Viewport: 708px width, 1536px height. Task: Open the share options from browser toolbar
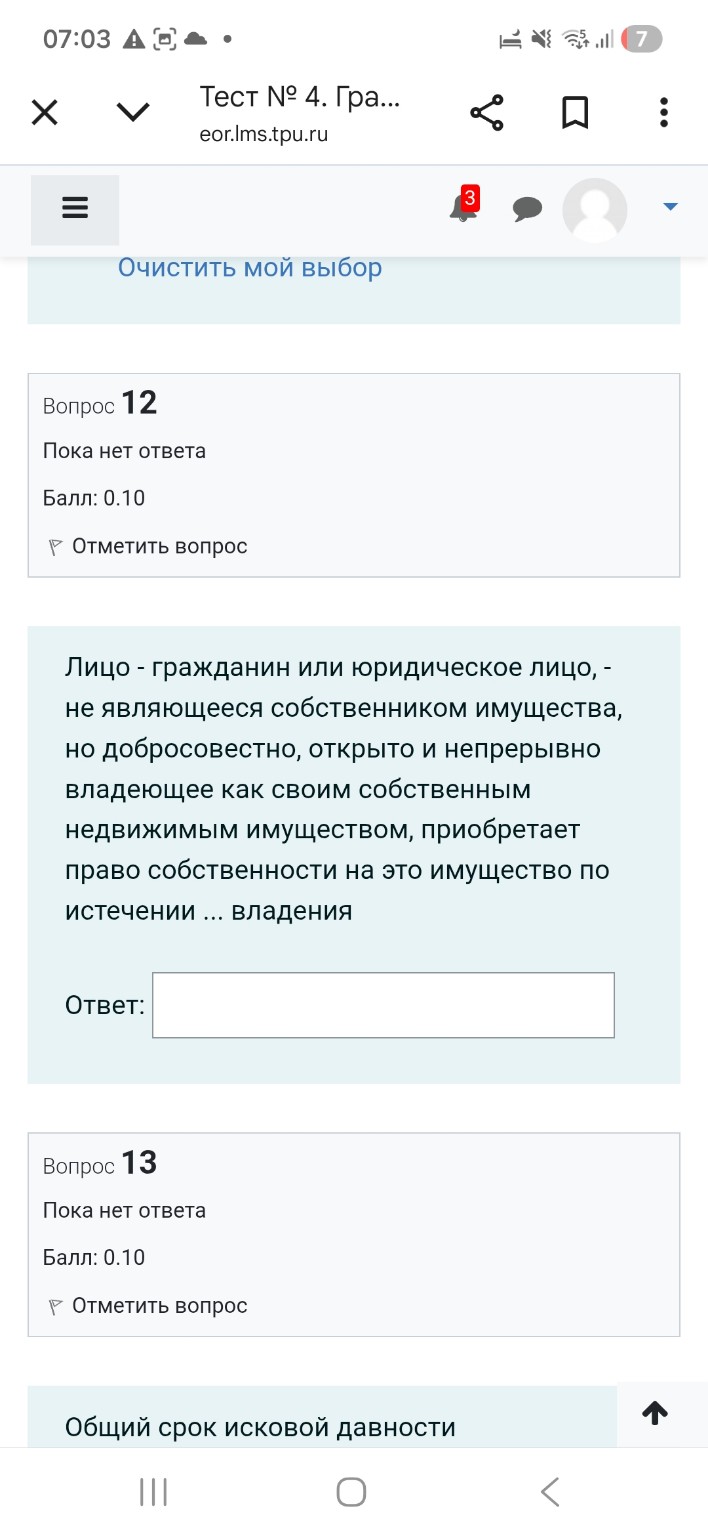(487, 112)
